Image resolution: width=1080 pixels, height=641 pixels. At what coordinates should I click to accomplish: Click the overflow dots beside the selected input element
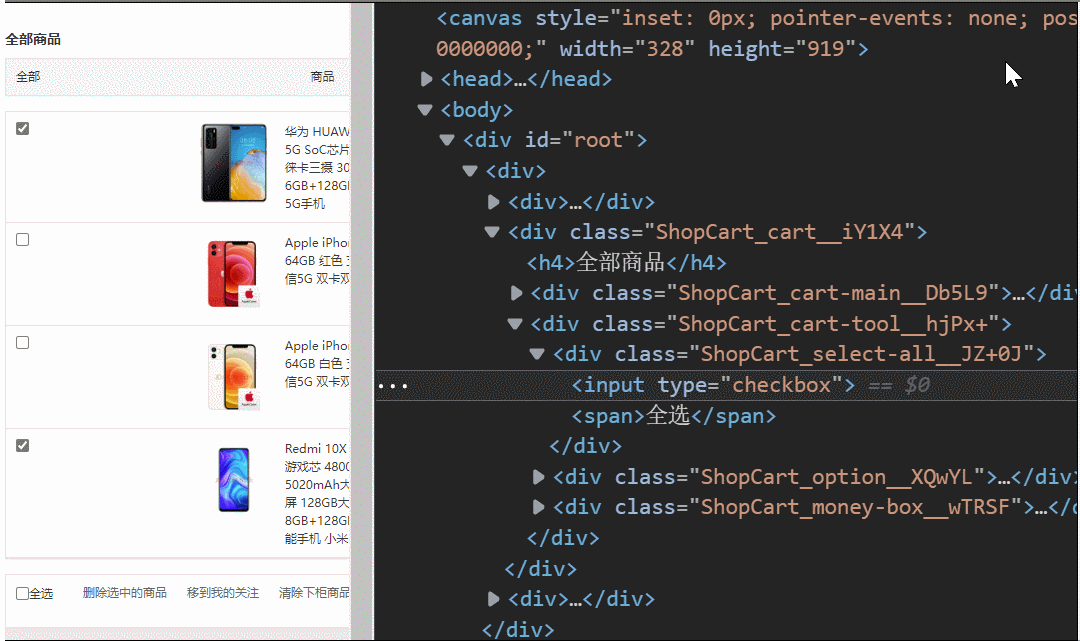tap(391, 385)
